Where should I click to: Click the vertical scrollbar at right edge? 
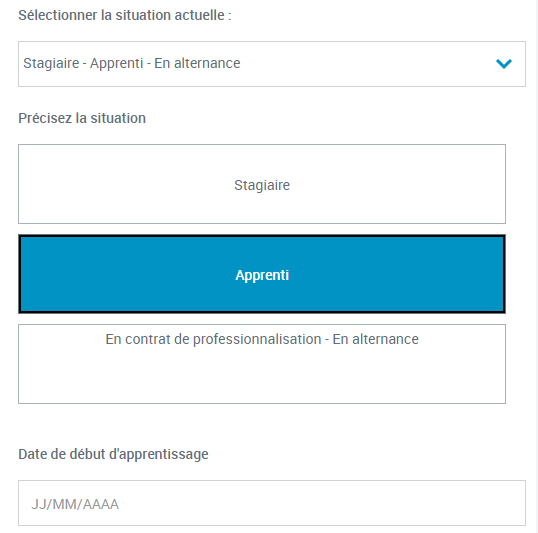pyautogui.click(x=536, y=266)
